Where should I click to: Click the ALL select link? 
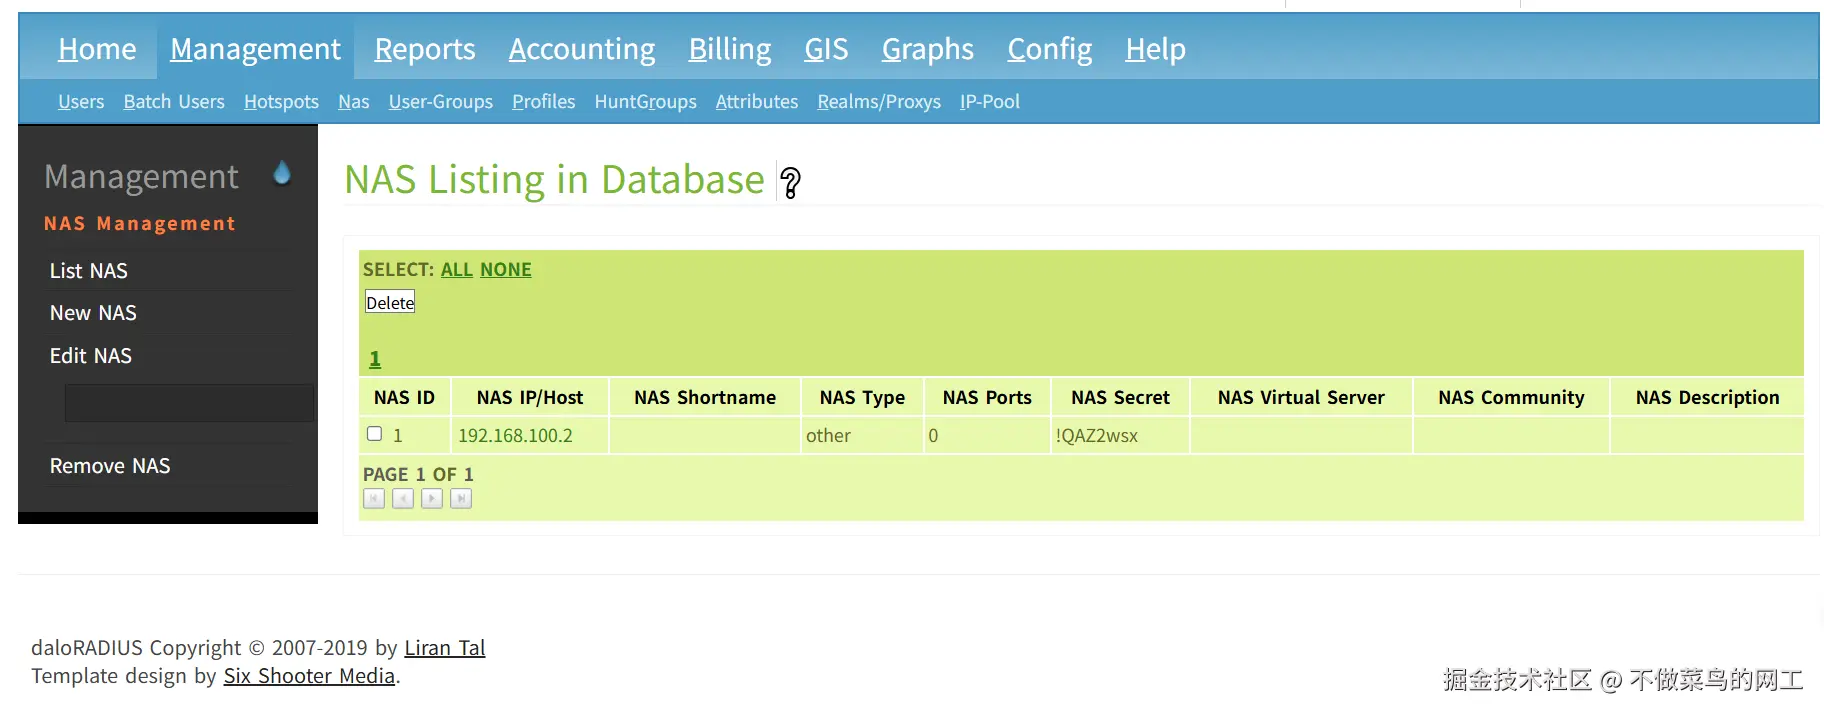pos(457,270)
